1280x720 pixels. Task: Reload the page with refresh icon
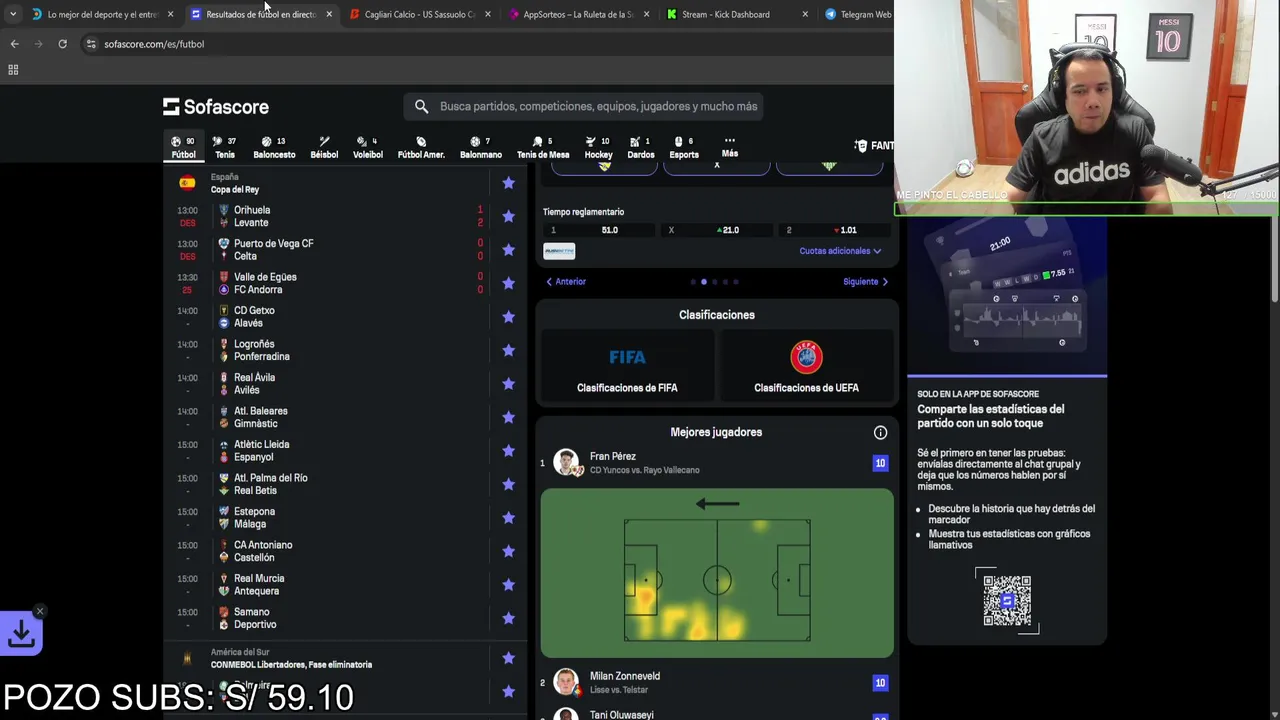pyautogui.click(x=62, y=44)
